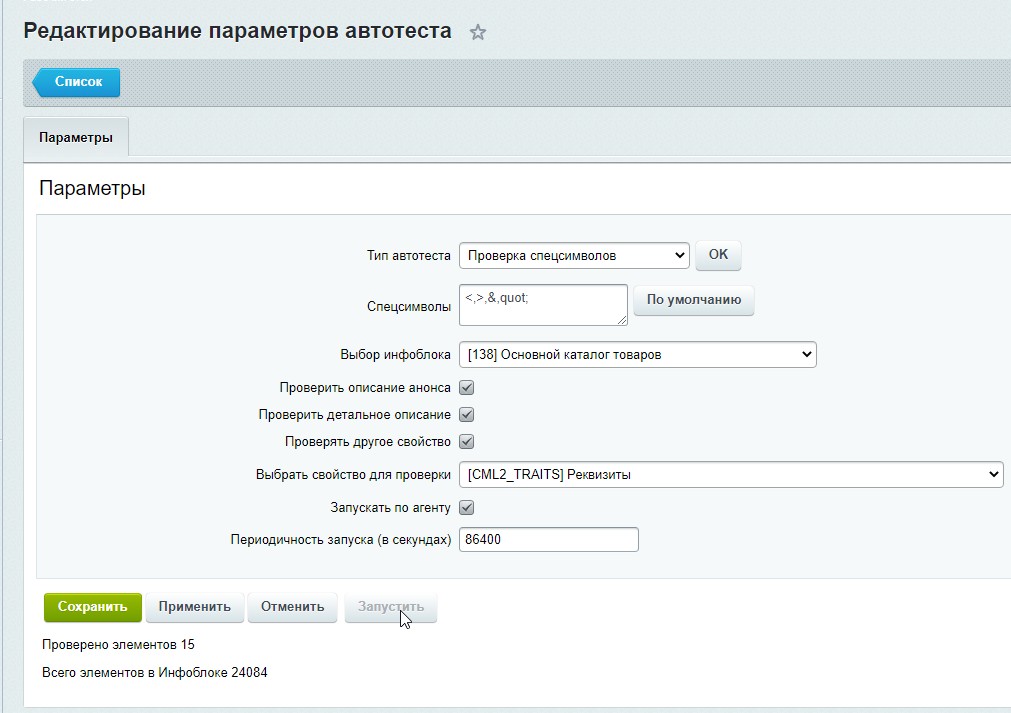Confirm autotest type with OK button

[x=718, y=255]
